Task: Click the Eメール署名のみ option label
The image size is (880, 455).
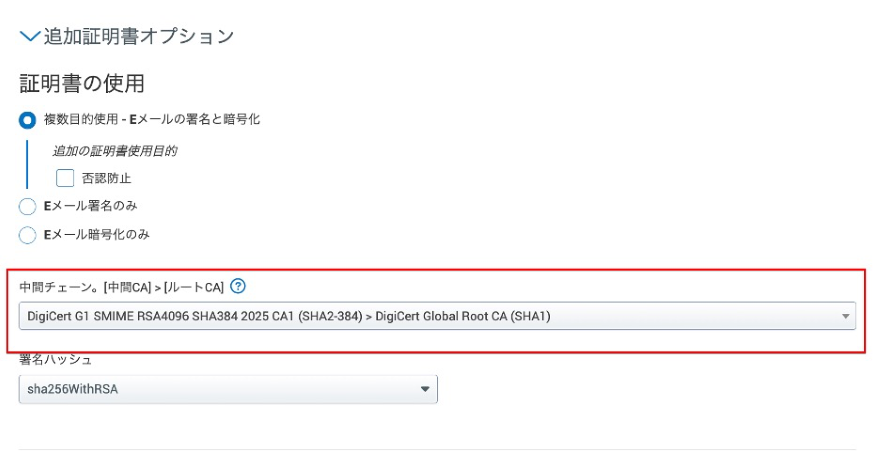Action: pyautogui.click(x=90, y=206)
